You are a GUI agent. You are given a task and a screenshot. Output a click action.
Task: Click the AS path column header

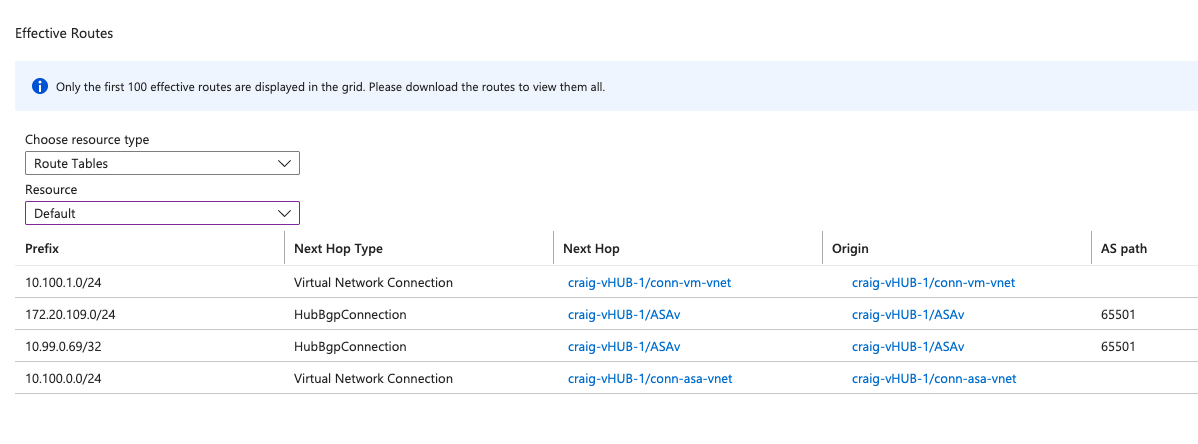pos(1123,249)
